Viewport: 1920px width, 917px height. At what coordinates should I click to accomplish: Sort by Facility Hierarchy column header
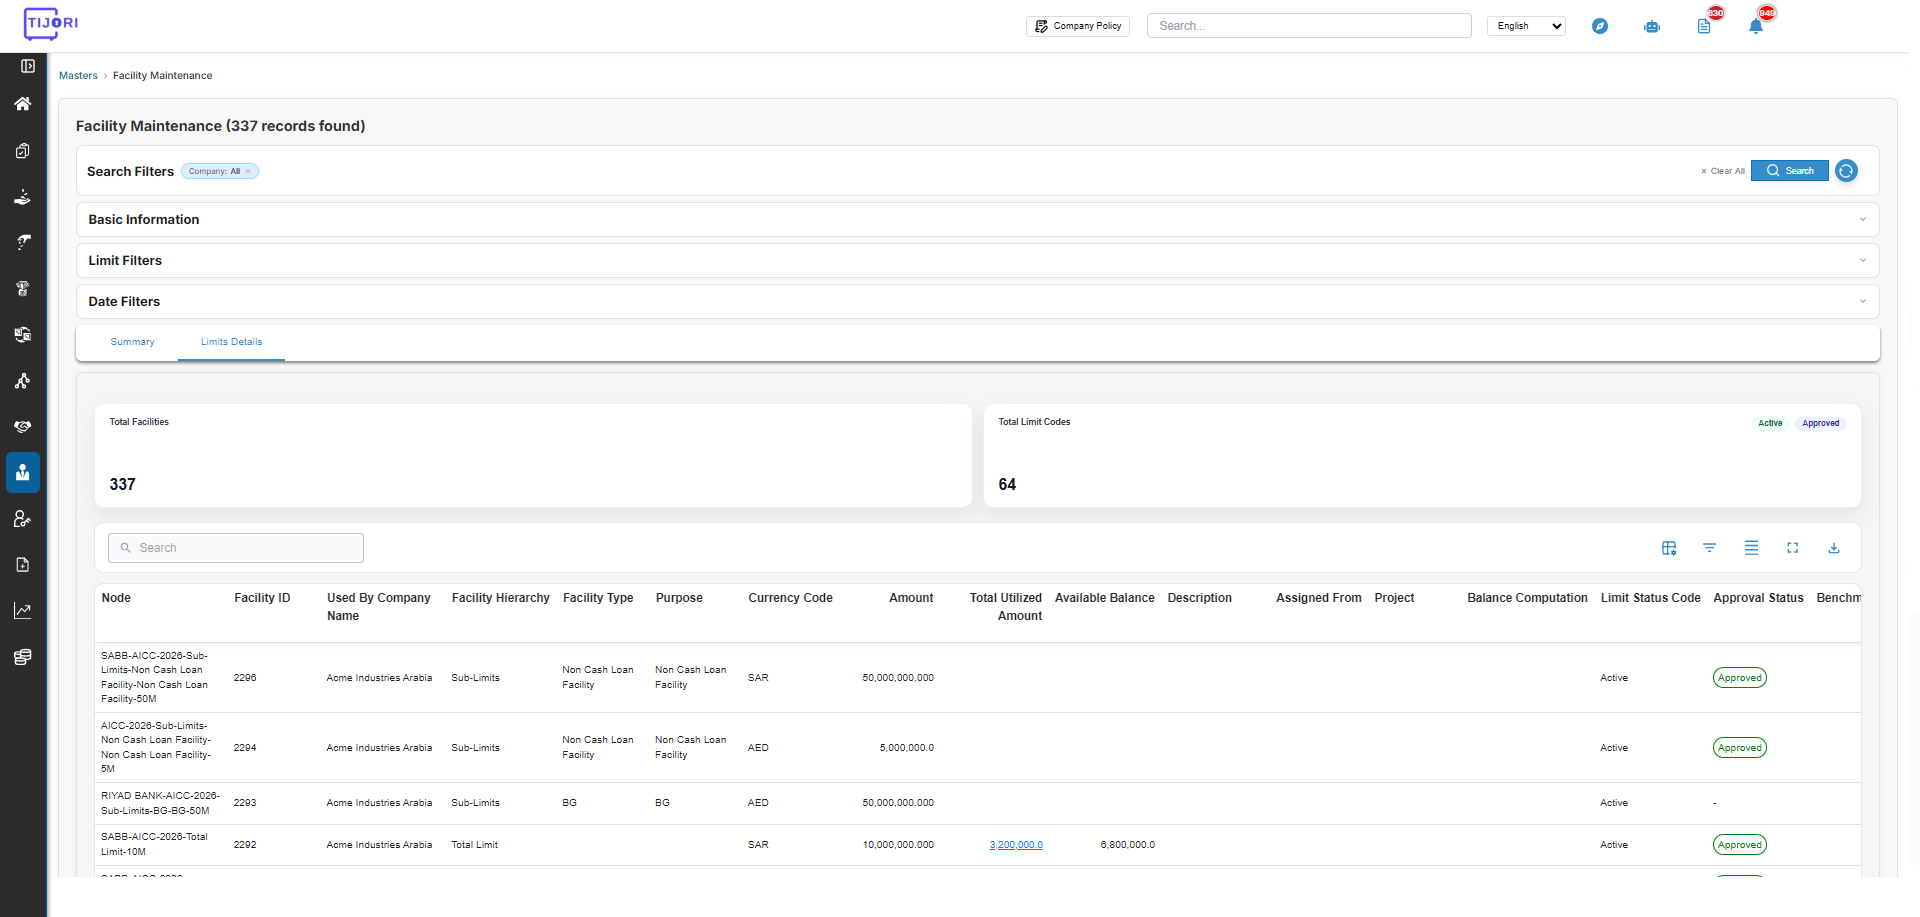click(x=500, y=598)
